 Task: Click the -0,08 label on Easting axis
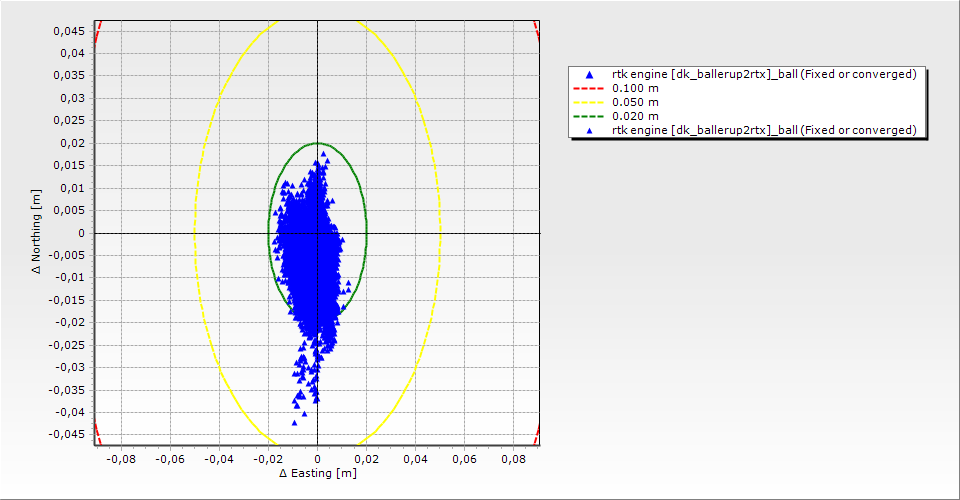(x=121, y=459)
